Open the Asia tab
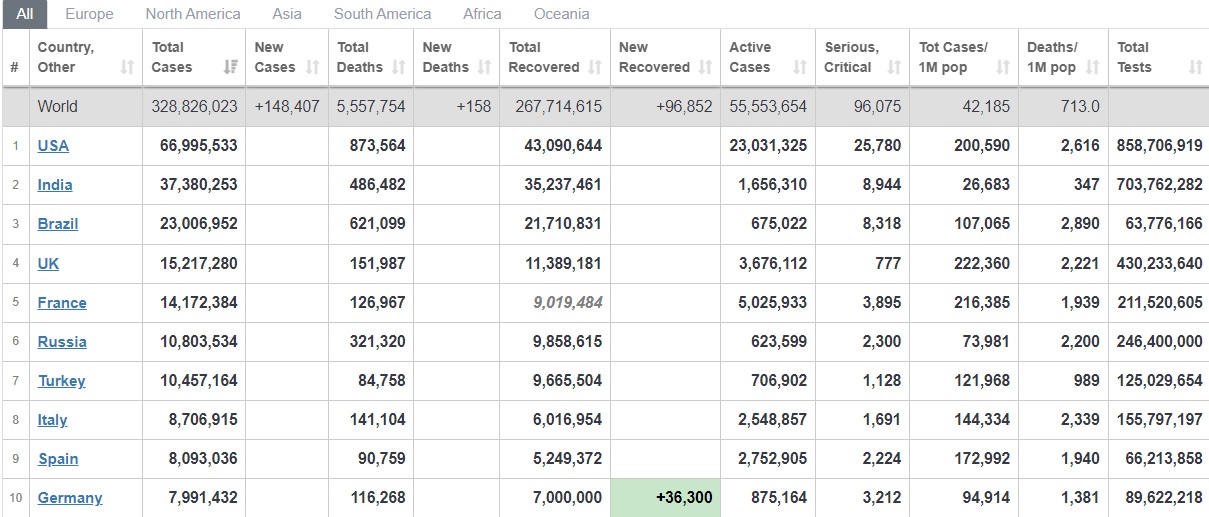Image resolution: width=1209 pixels, height=517 pixels. coord(287,14)
